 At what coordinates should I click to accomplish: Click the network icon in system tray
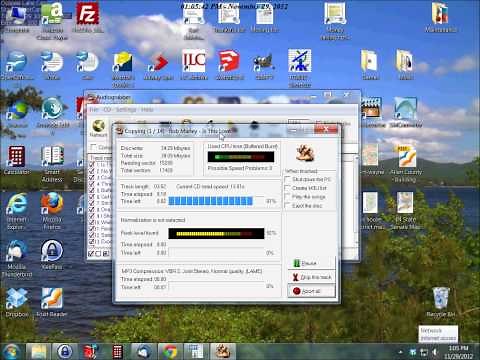[x=424, y=352]
